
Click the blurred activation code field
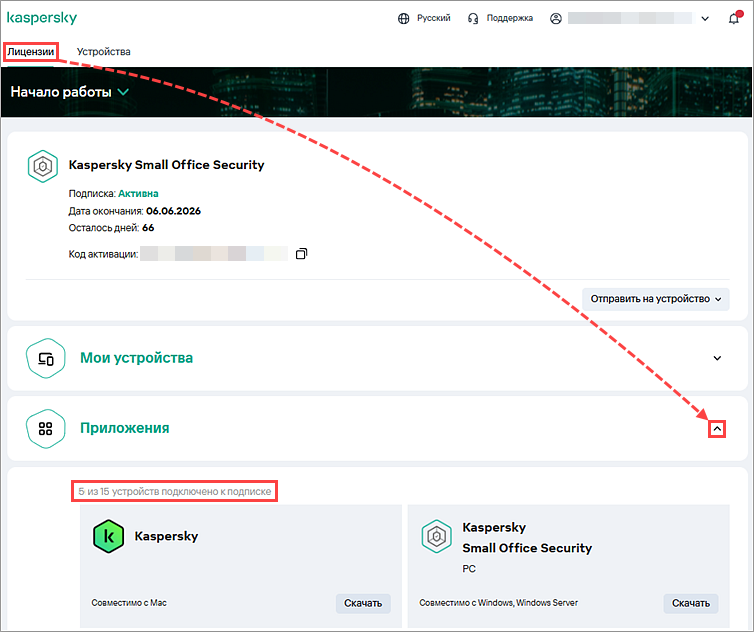(x=214, y=253)
